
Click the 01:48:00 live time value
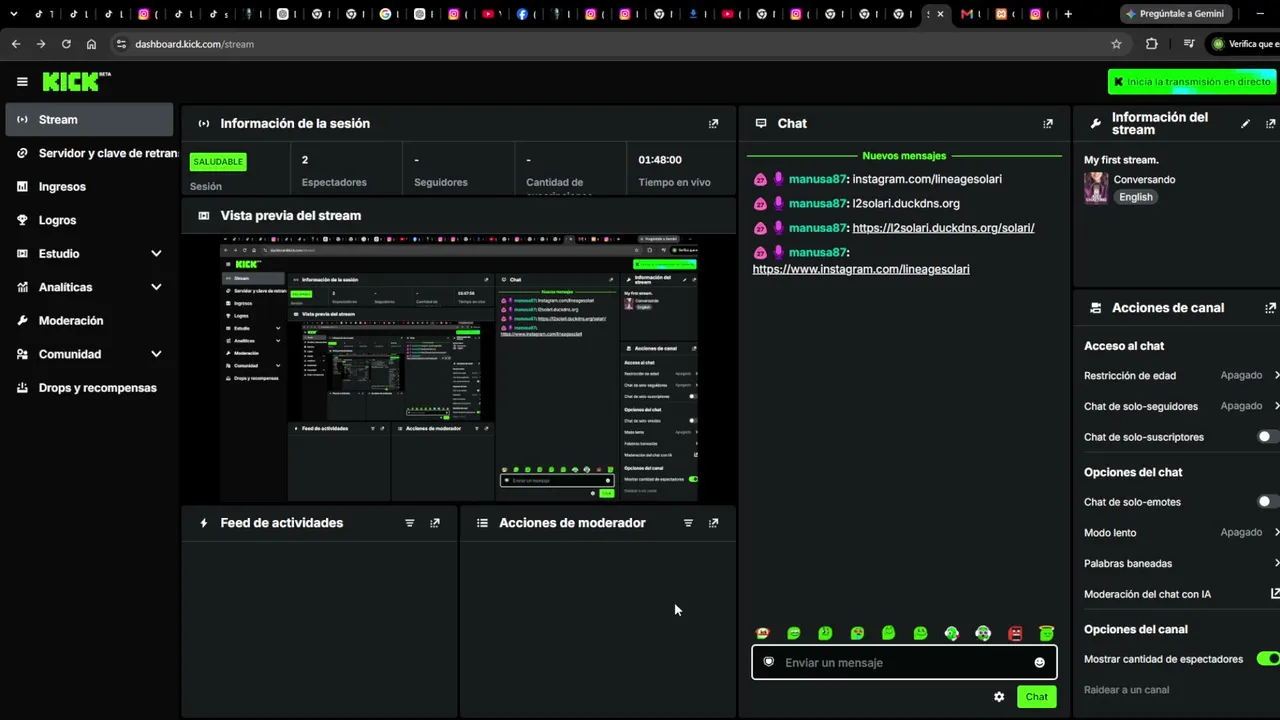click(660, 160)
